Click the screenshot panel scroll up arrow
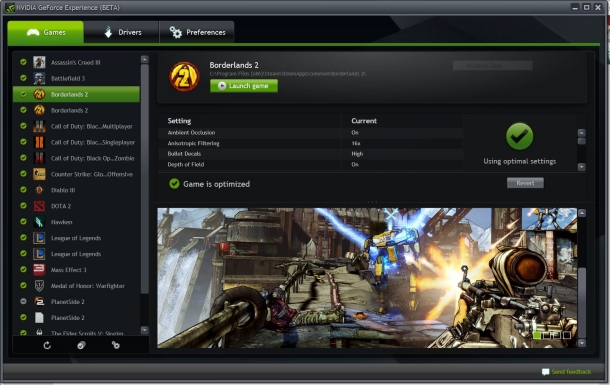Screen dimensions: 610x385 click(x=582, y=213)
